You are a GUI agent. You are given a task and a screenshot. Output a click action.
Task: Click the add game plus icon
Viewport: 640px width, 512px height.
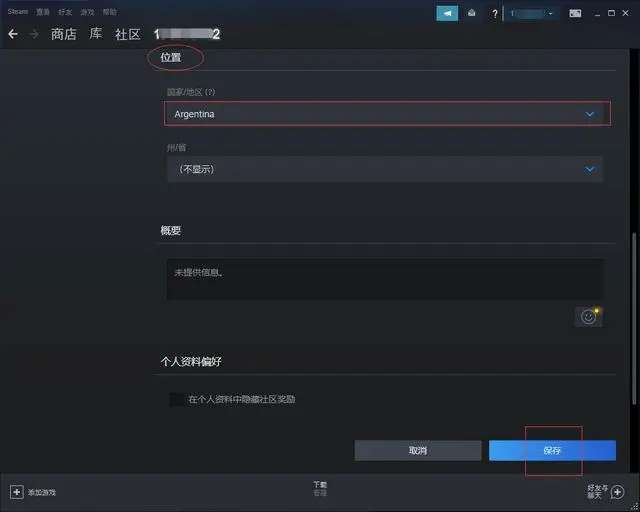tap(16, 492)
